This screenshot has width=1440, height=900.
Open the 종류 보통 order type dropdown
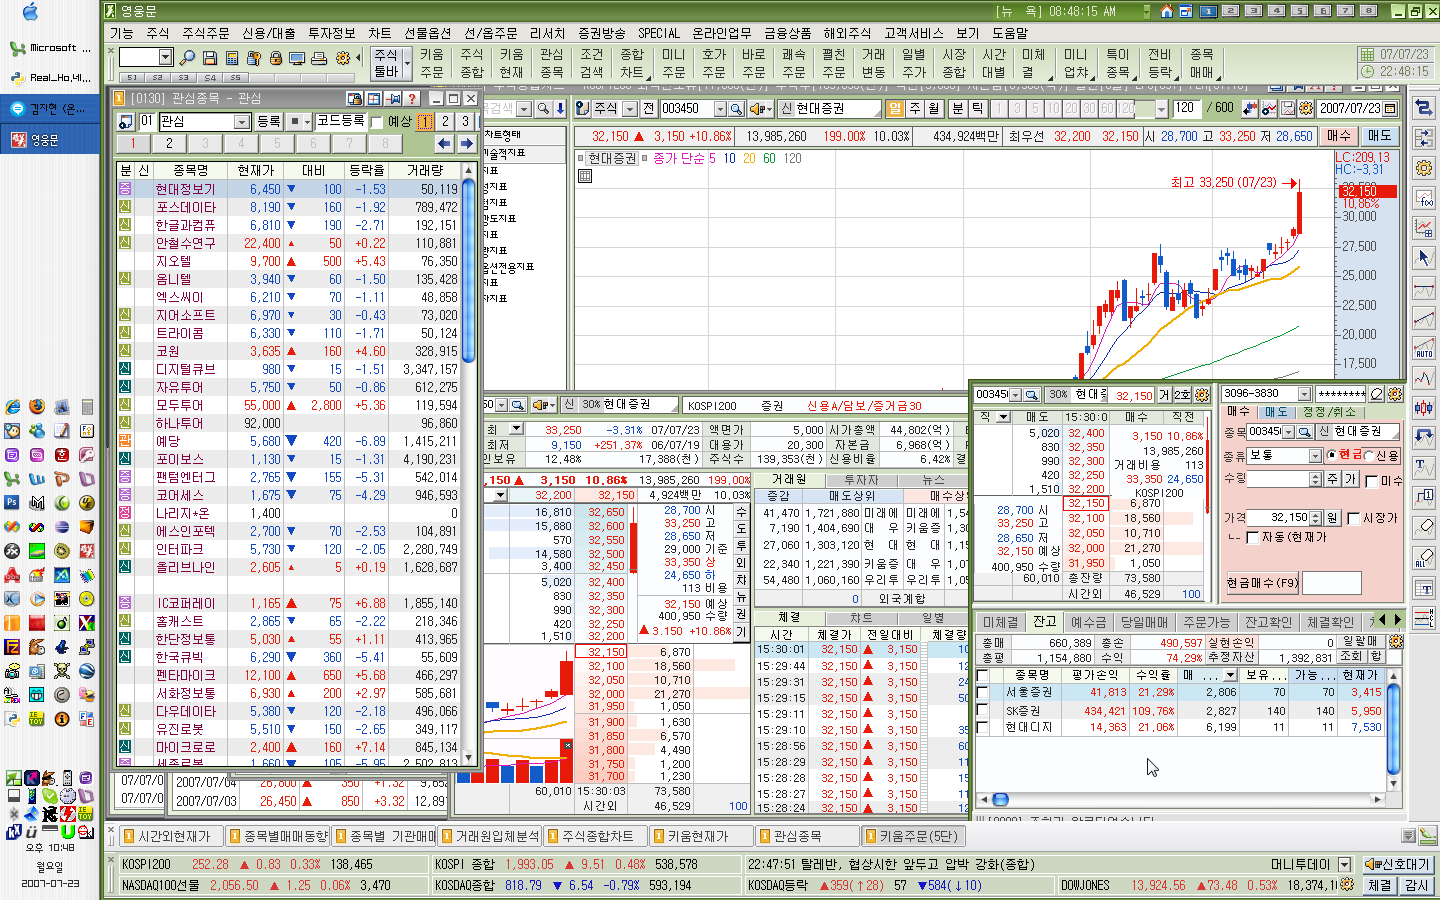1315,455
